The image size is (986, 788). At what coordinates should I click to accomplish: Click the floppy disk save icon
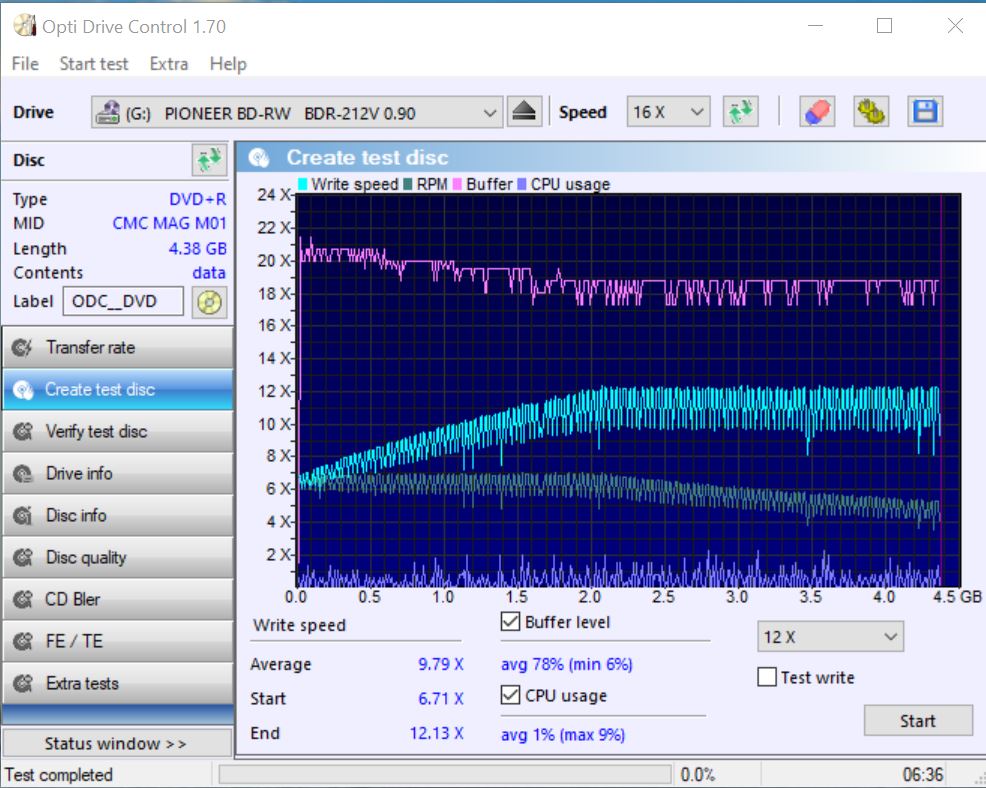925,112
